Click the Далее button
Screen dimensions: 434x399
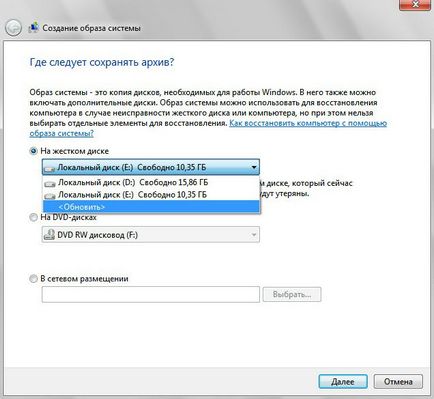pyautogui.click(x=343, y=381)
